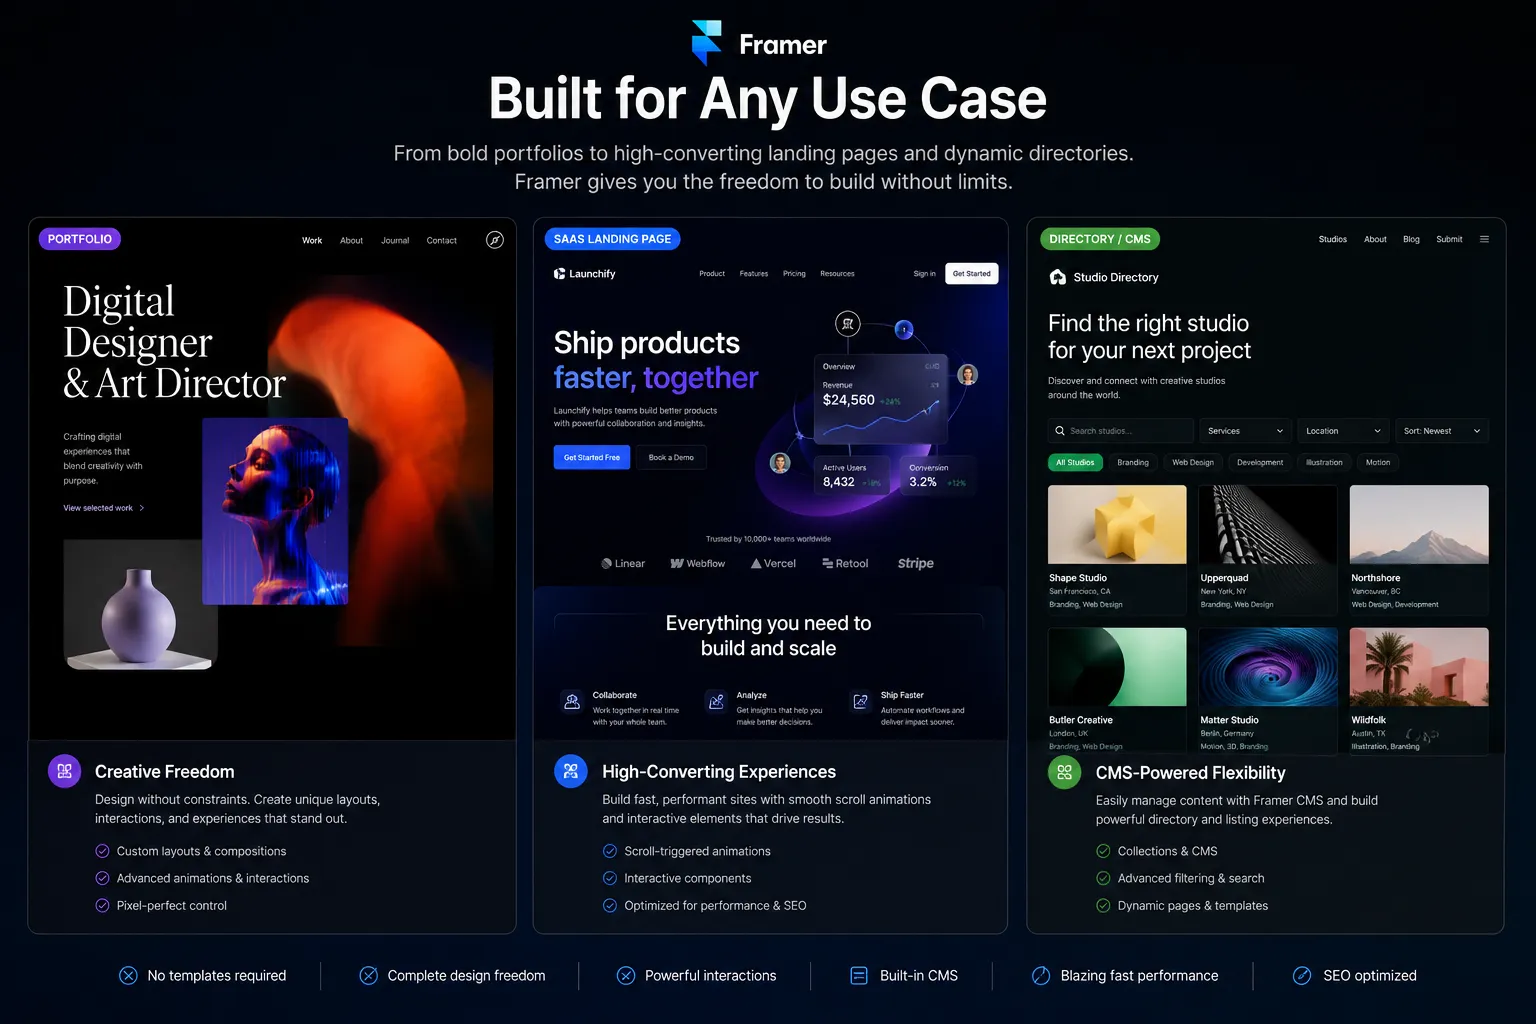Click the Collaborate feature icon
Screen dimensions: 1536x1024
tap(572, 702)
